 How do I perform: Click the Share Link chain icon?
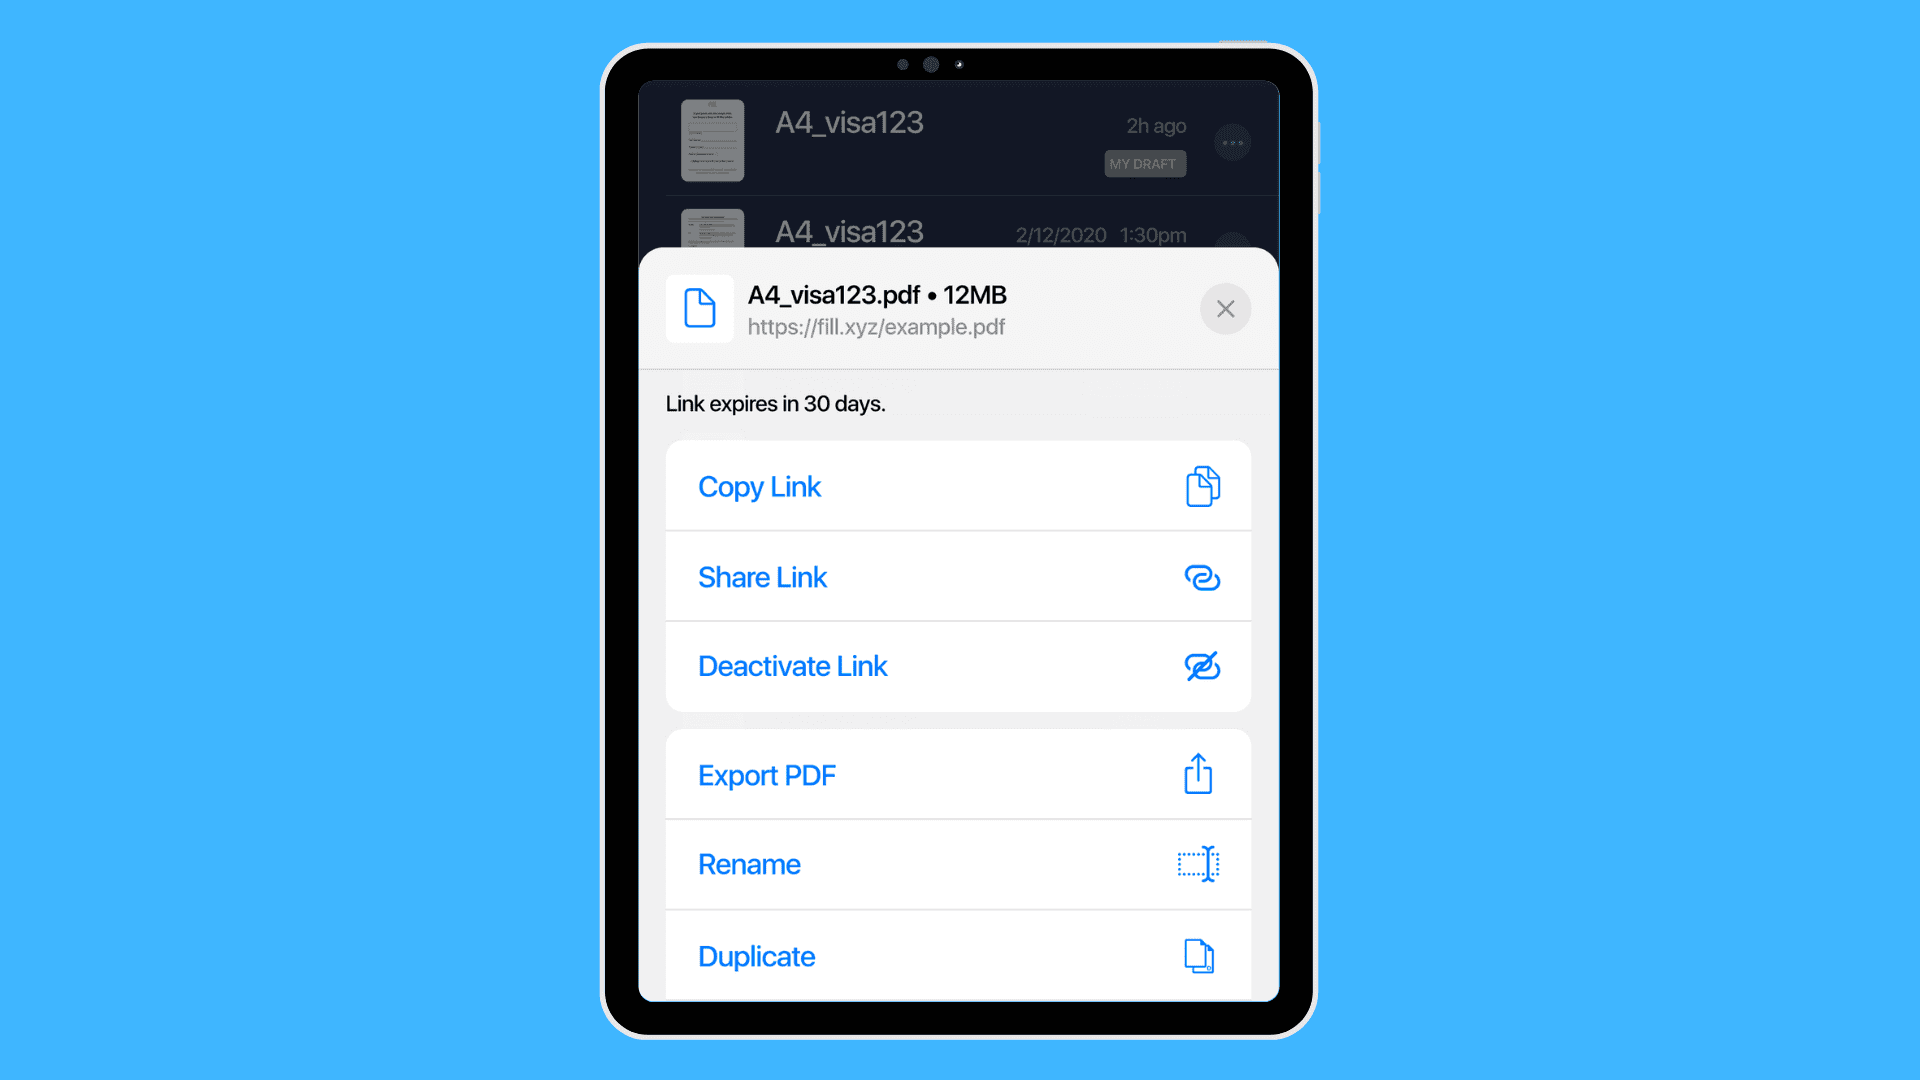pyautogui.click(x=1201, y=576)
